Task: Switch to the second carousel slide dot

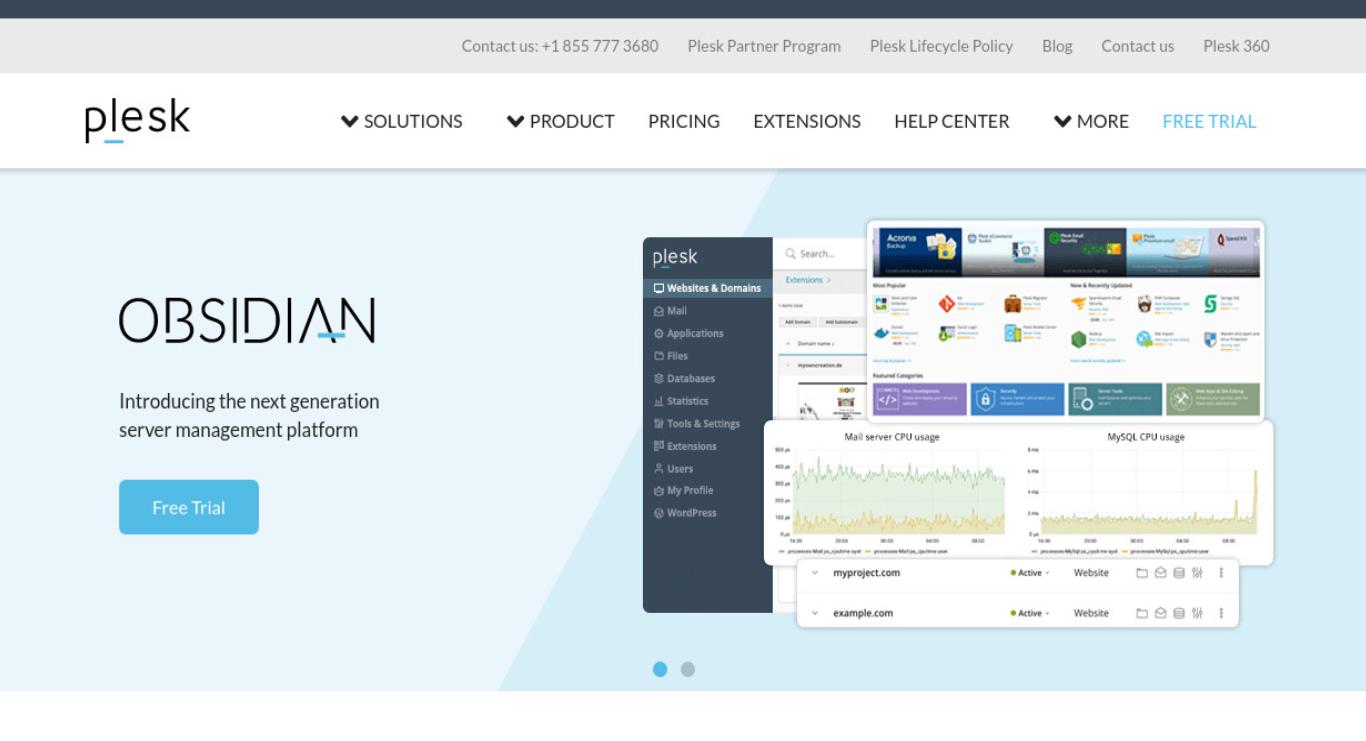Action: point(688,669)
